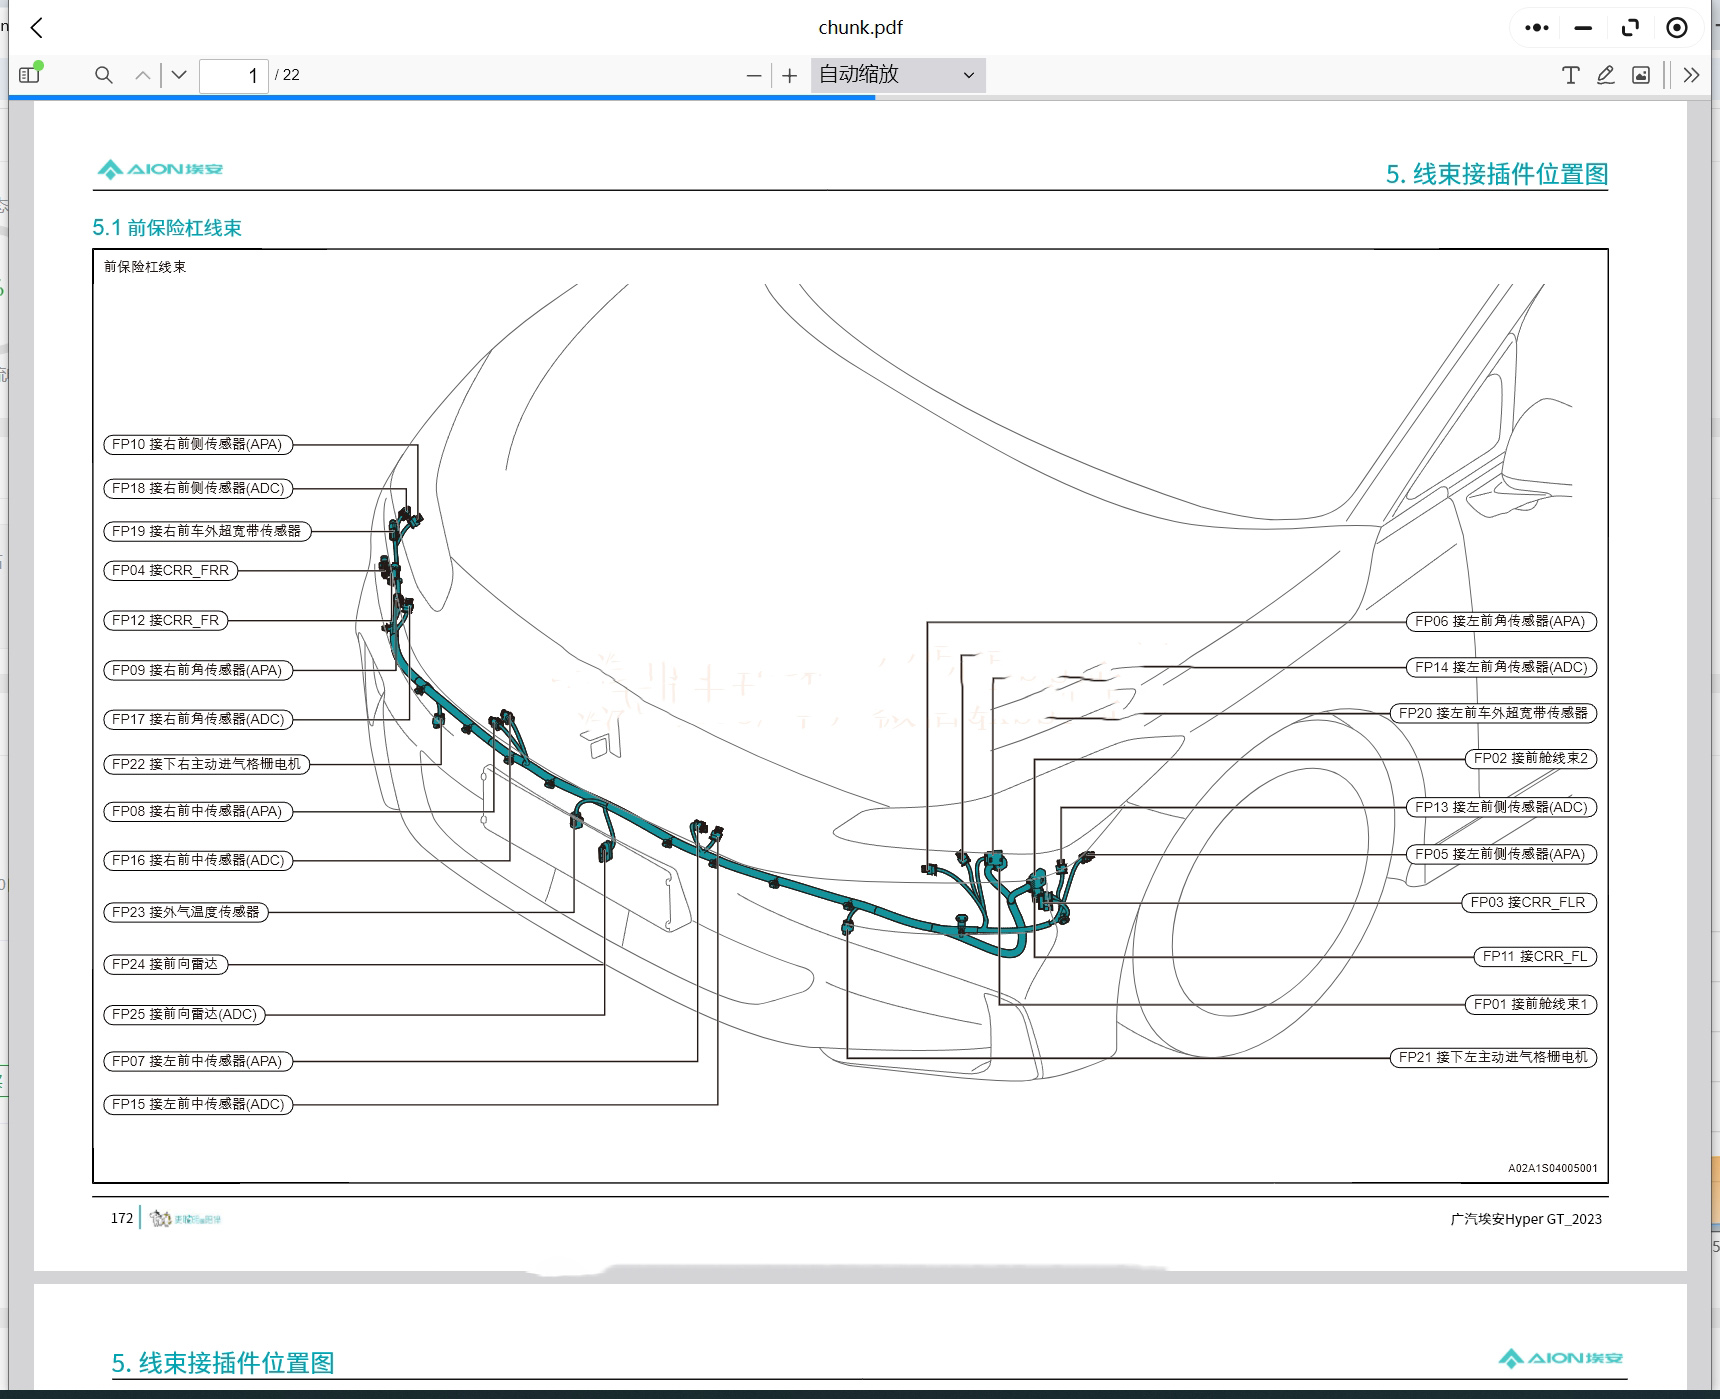Select the add image tool
This screenshot has width=1720, height=1399.
click(x=1641, y=75)
